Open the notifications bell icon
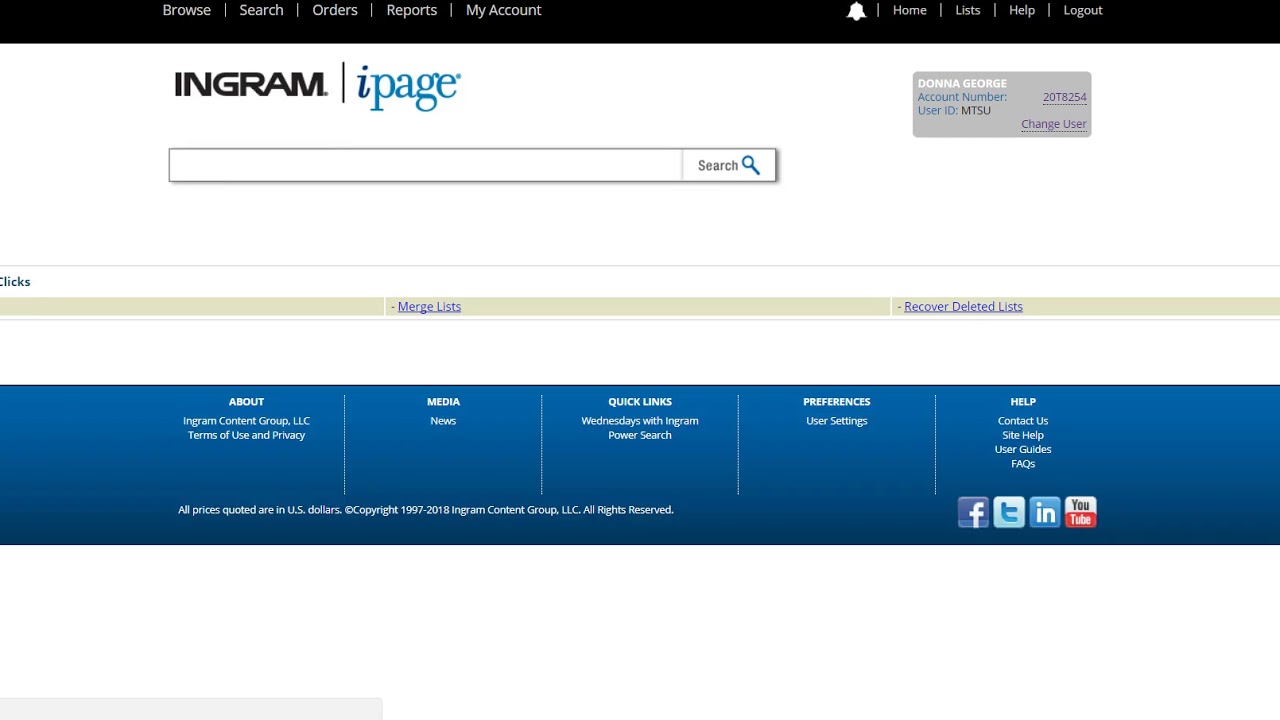The image size is (1280, 720). [856, 11]
